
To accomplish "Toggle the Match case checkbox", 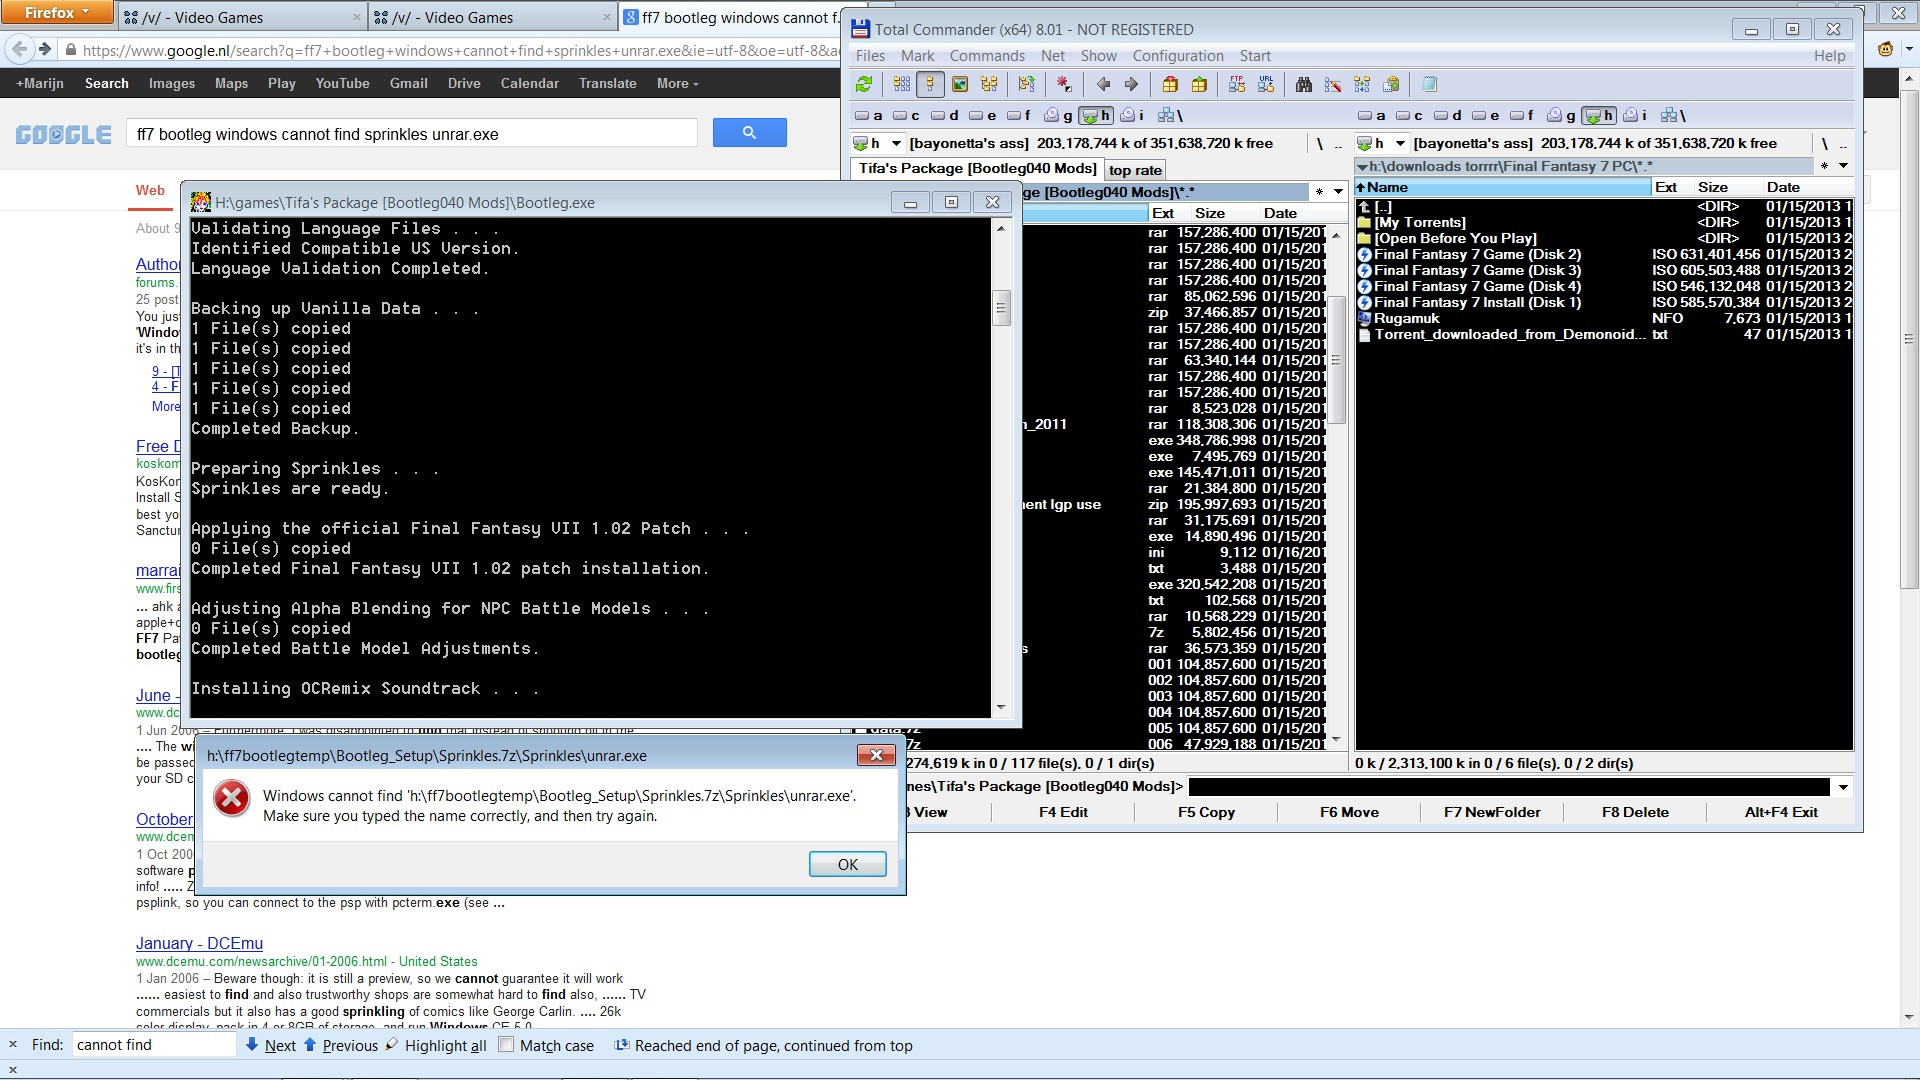I will point(506,1045).
